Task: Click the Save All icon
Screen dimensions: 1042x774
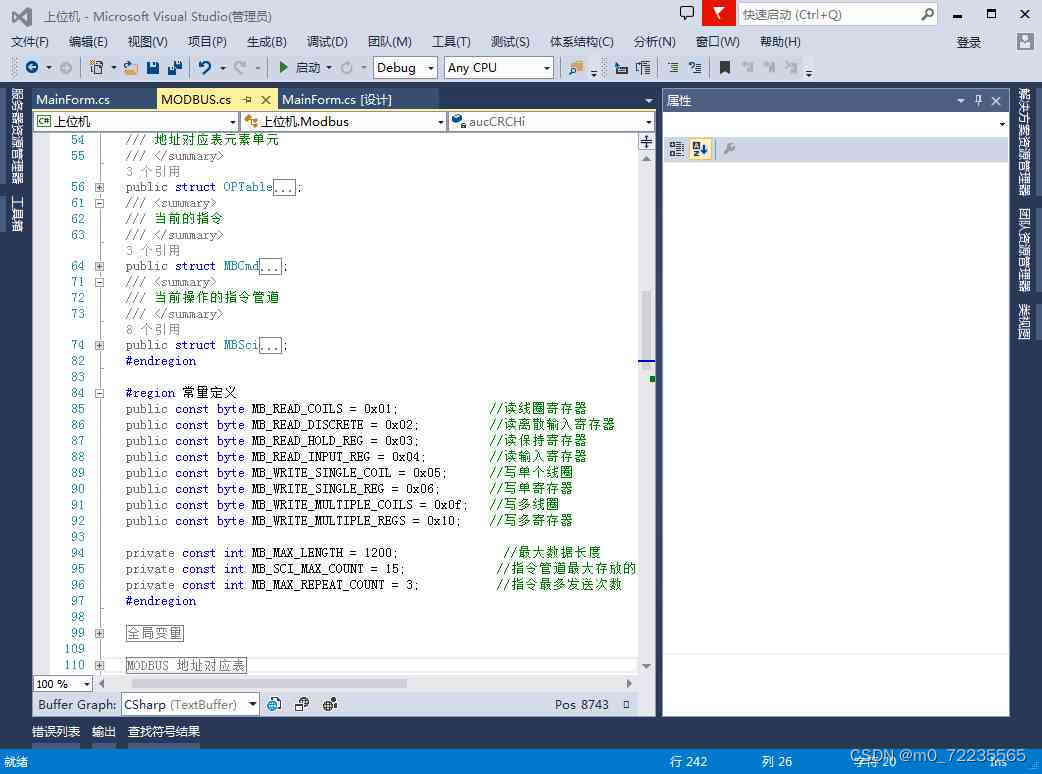Action: click(175, 67)
